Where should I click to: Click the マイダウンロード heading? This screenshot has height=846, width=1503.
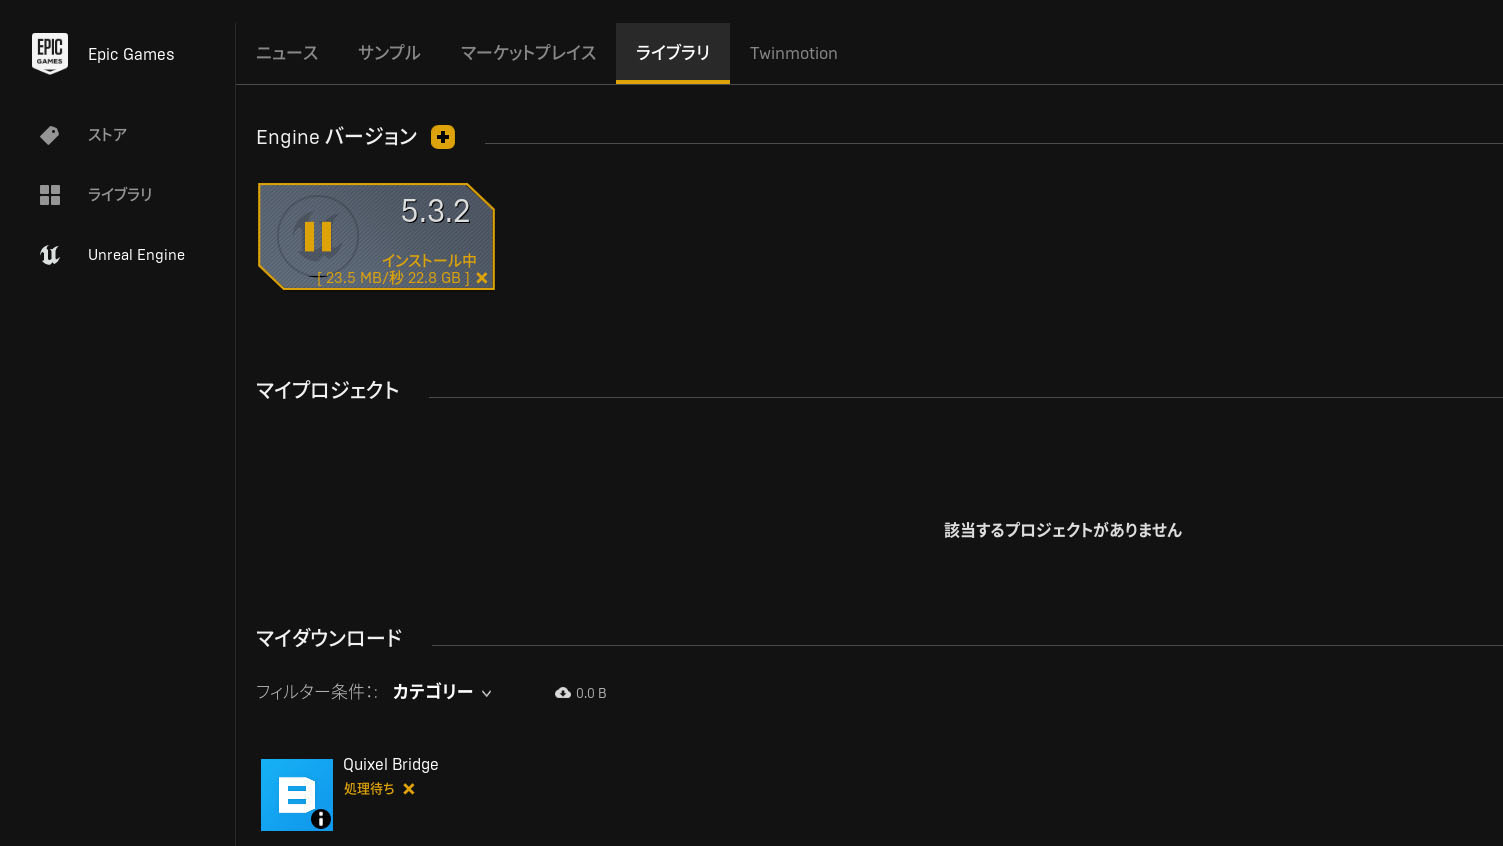click(329, 638)
